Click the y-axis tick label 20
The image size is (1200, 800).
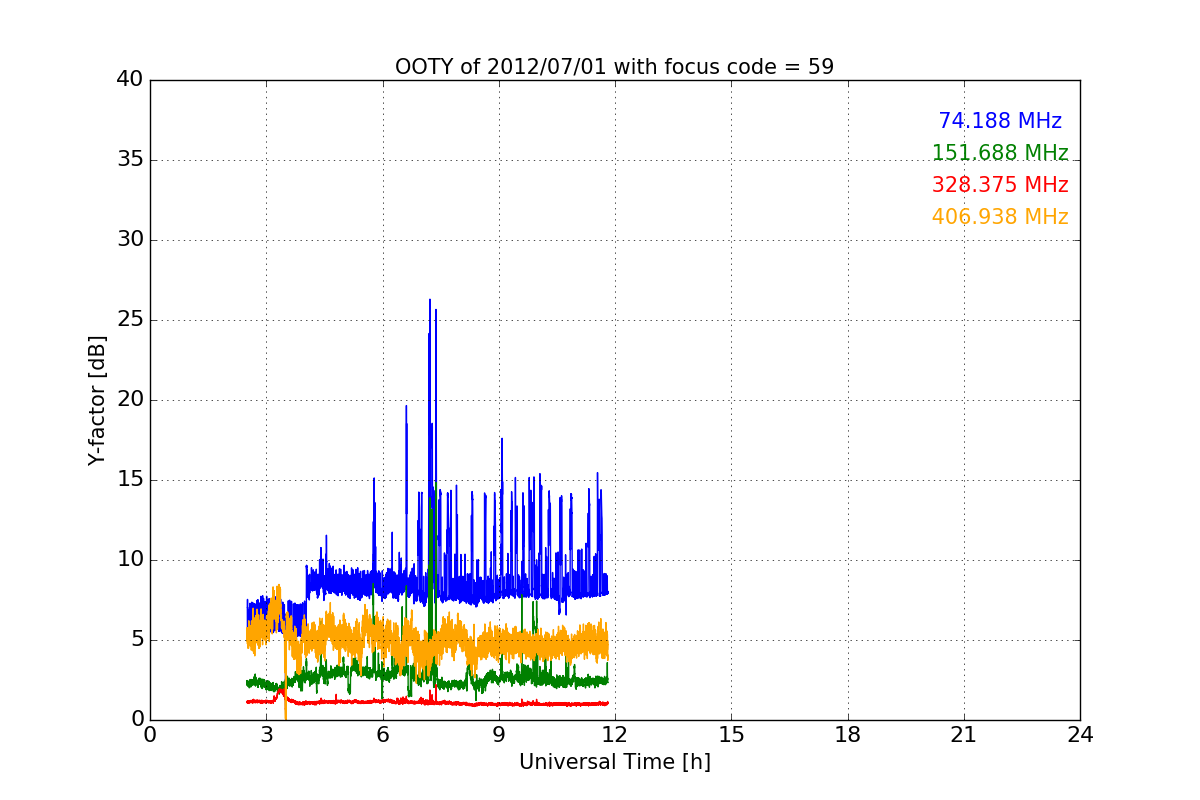pos(130,400)
